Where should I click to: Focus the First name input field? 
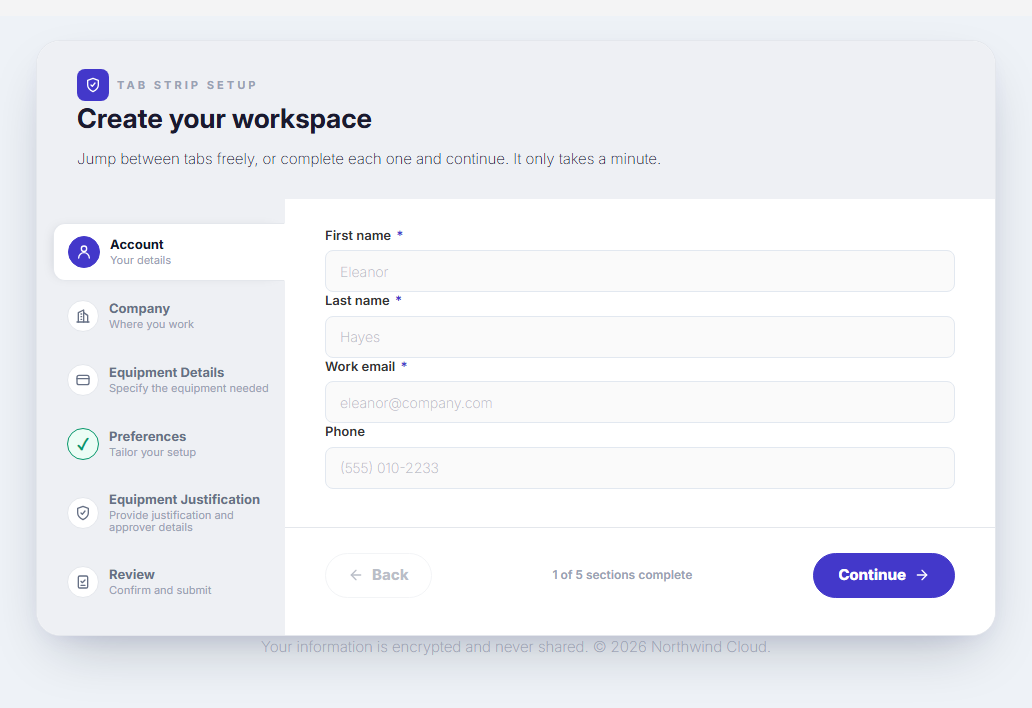tap(640, 271)
